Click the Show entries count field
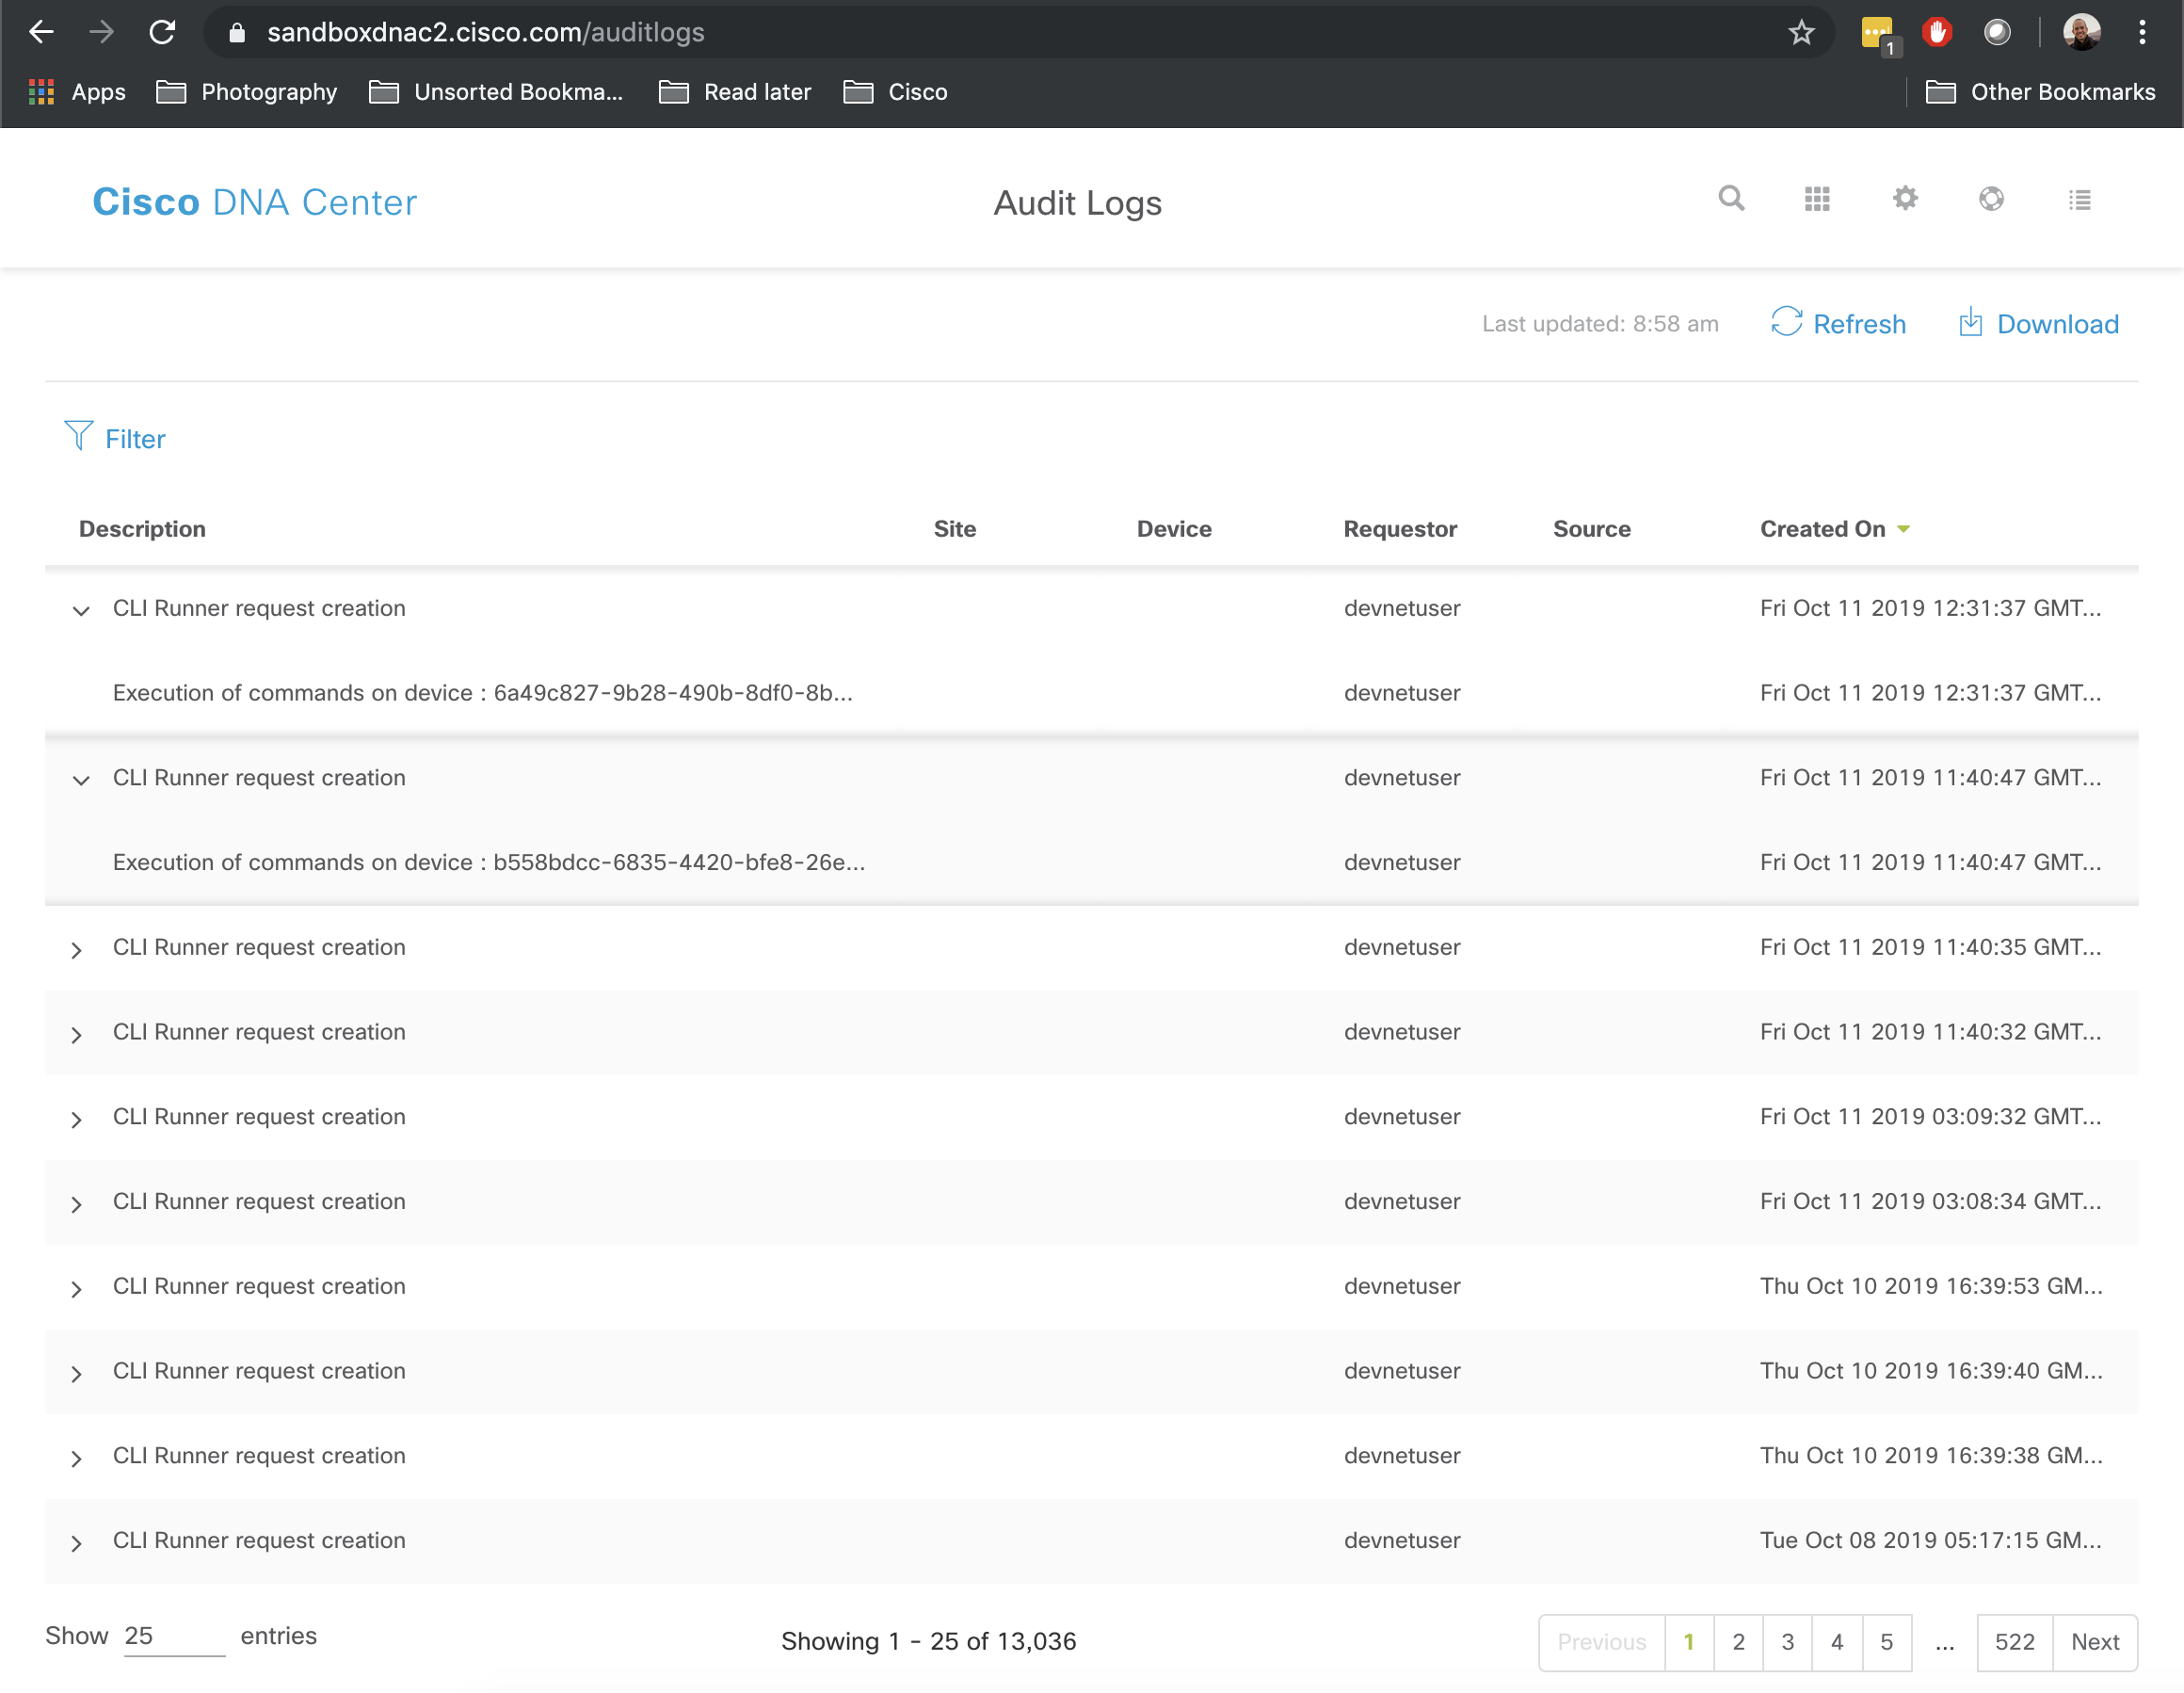 (x=173, y=1636)
